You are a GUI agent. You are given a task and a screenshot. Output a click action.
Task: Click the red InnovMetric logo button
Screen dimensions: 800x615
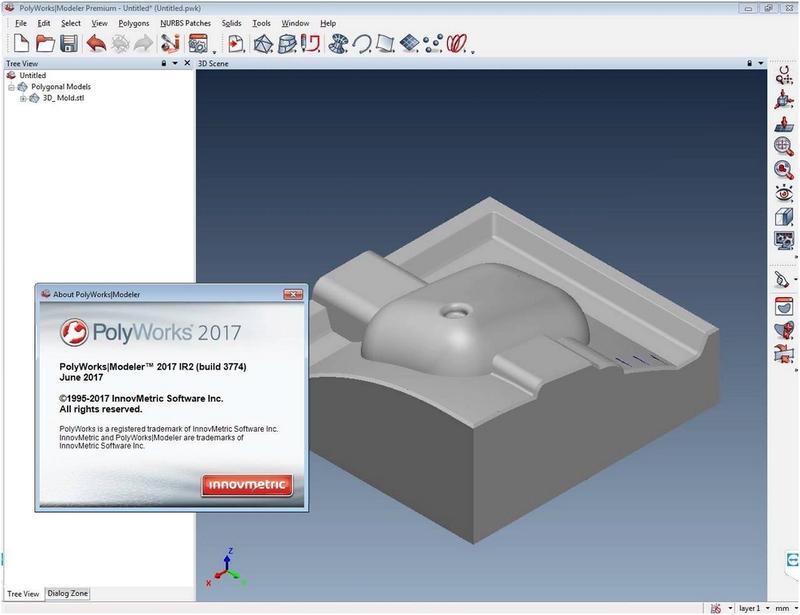coord(246,486)
